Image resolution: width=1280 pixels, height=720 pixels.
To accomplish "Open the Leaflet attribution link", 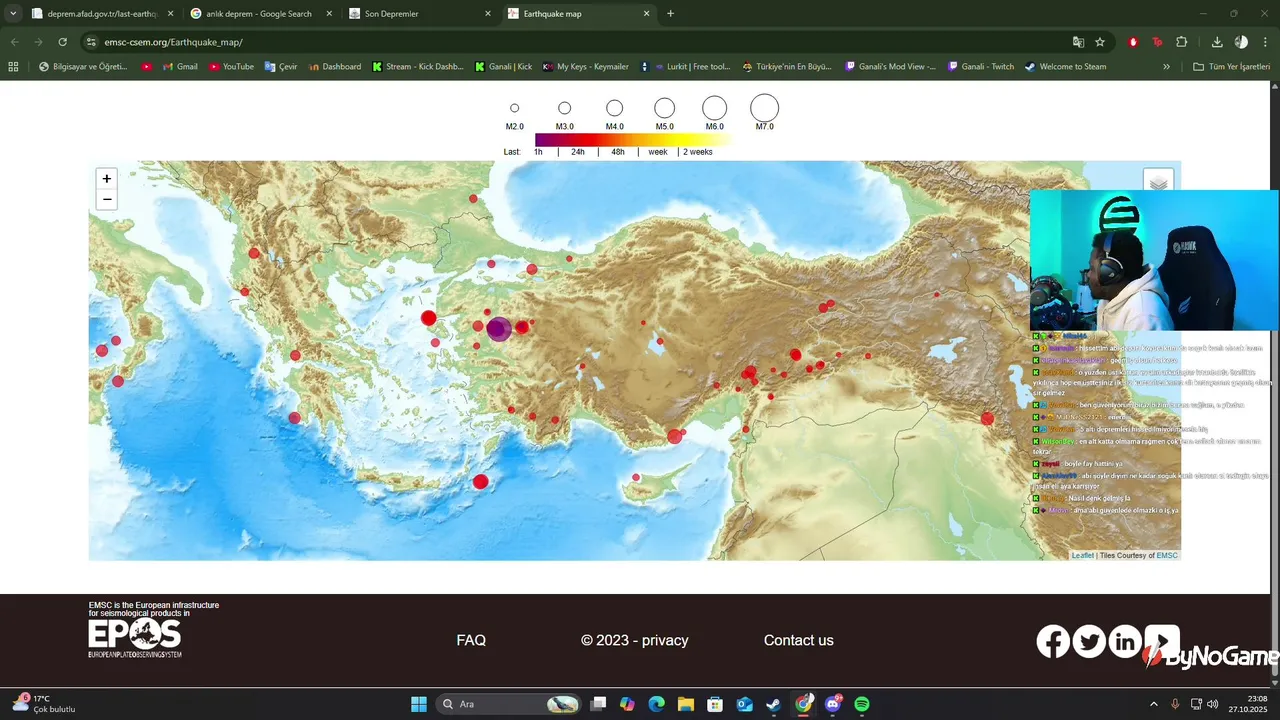I will click(1082, 555).
